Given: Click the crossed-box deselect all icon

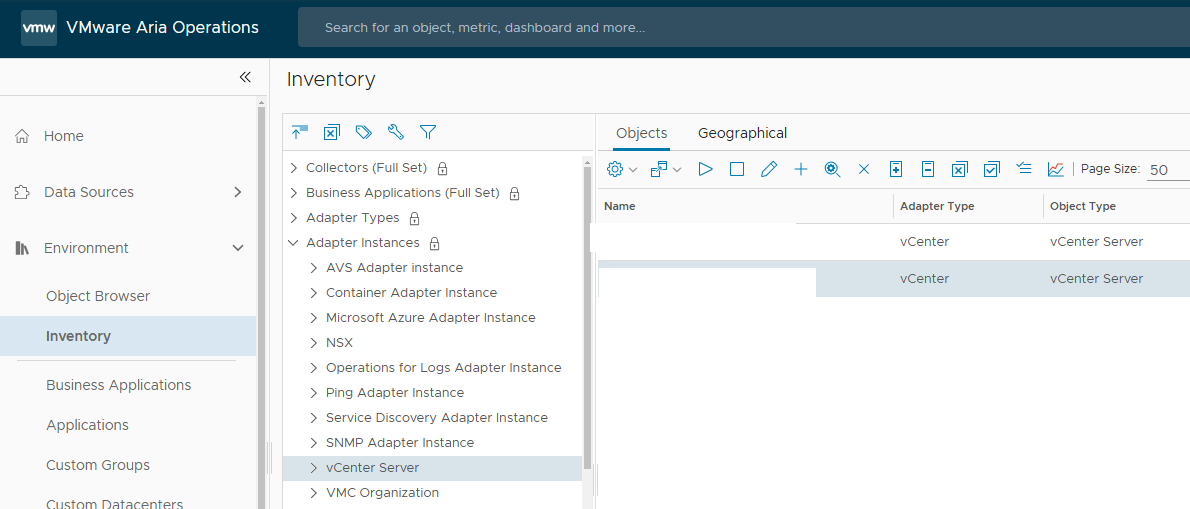Looking at the screenshot, I should pos(959,170).
